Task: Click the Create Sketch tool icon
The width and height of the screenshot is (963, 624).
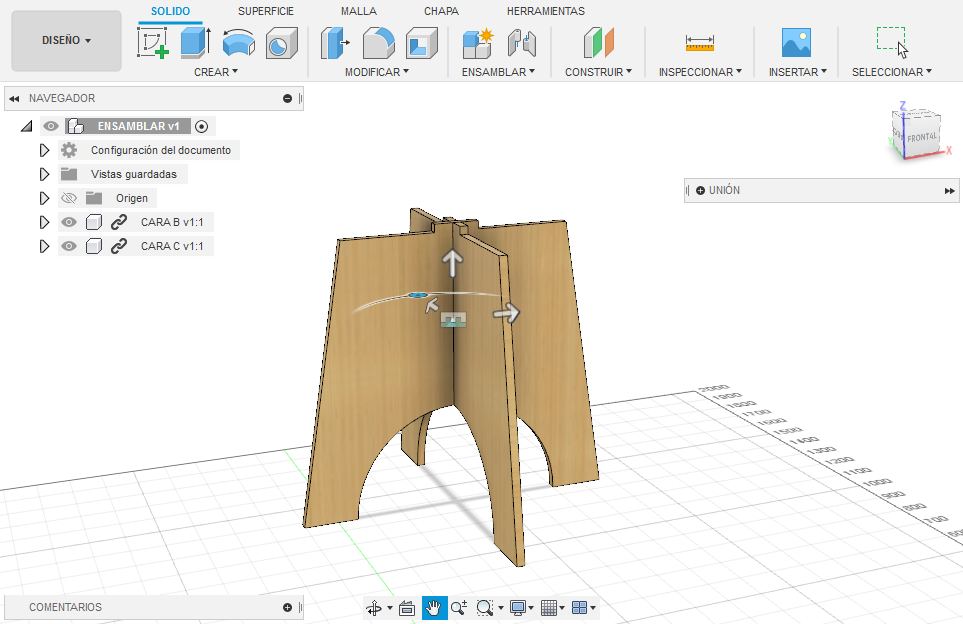Action: pos(153,43)
